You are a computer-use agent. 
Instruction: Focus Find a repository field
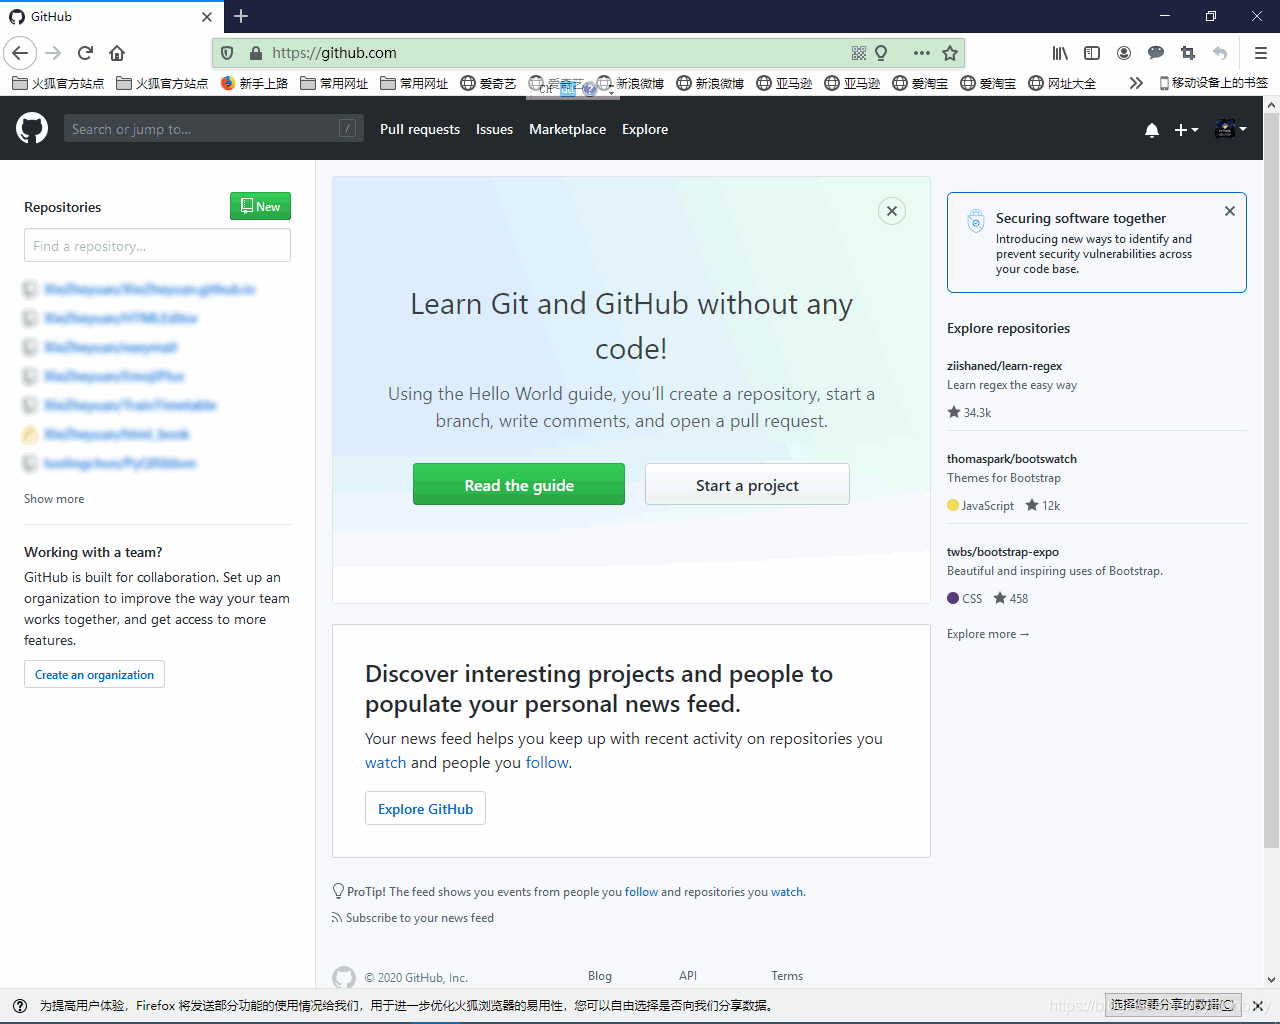click(157, 246)
